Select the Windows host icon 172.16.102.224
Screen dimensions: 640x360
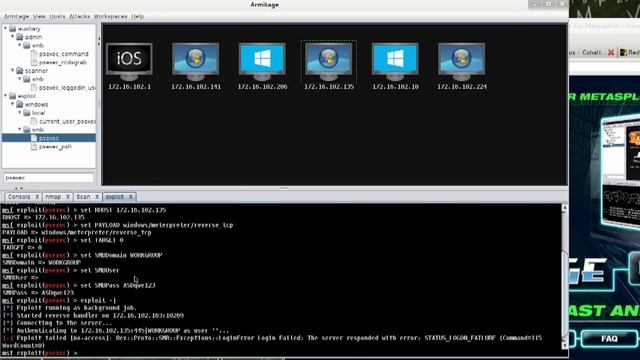click(462, 62)
